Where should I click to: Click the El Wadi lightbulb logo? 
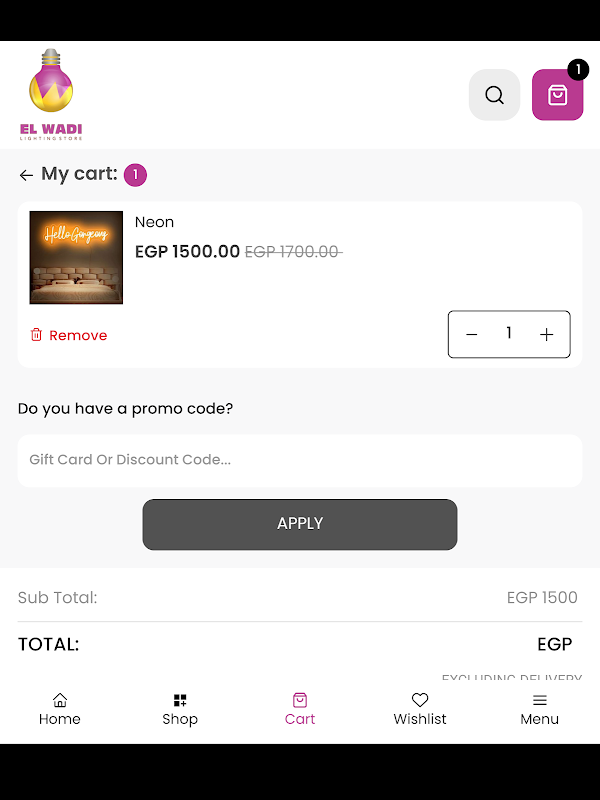coord(51,93)
